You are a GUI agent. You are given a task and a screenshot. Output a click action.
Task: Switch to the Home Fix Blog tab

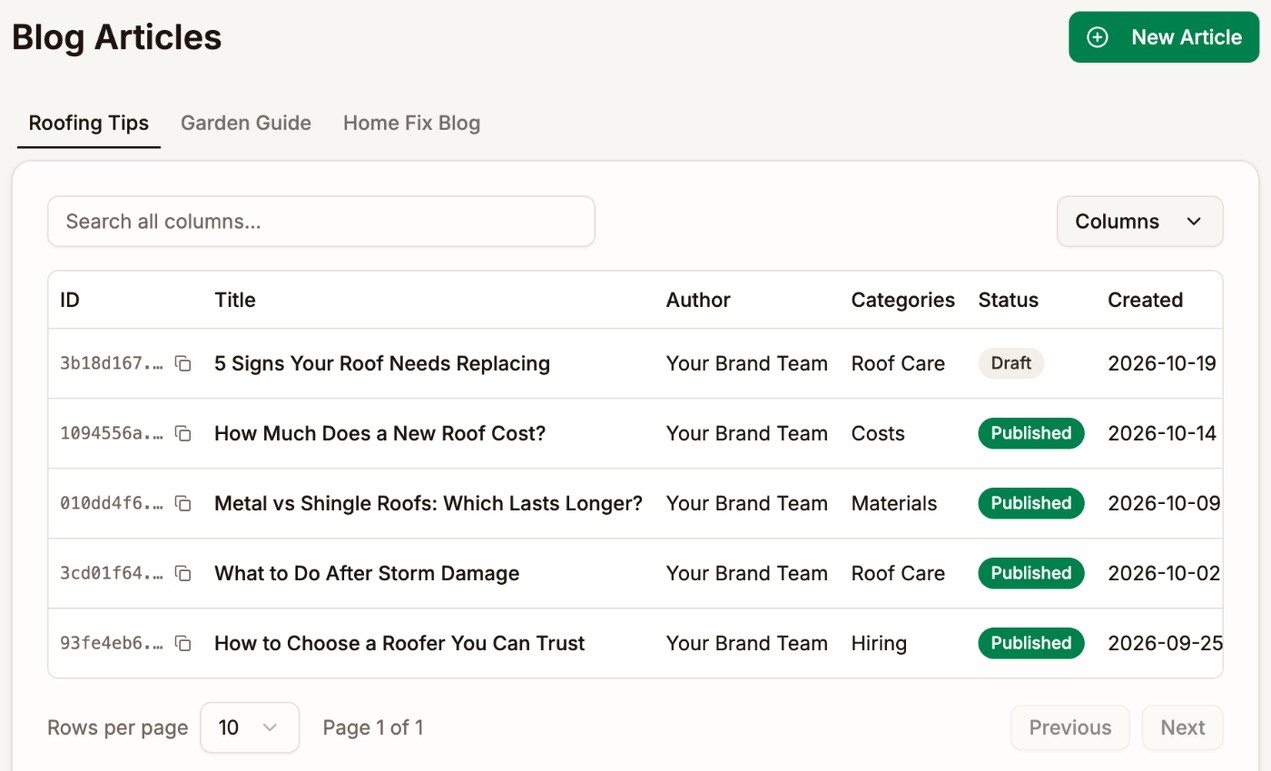[x=412, y=123]
